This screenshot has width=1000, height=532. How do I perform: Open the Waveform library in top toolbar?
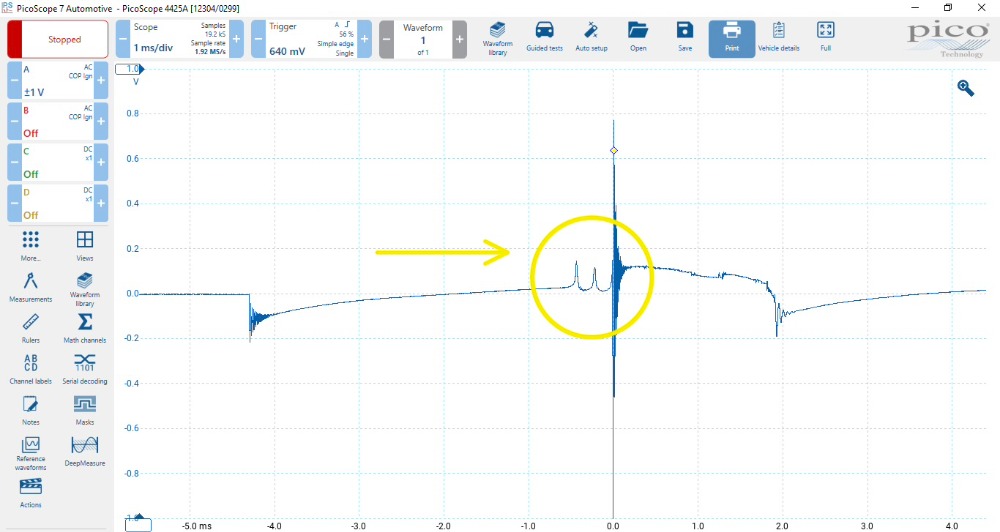point(498,37)
